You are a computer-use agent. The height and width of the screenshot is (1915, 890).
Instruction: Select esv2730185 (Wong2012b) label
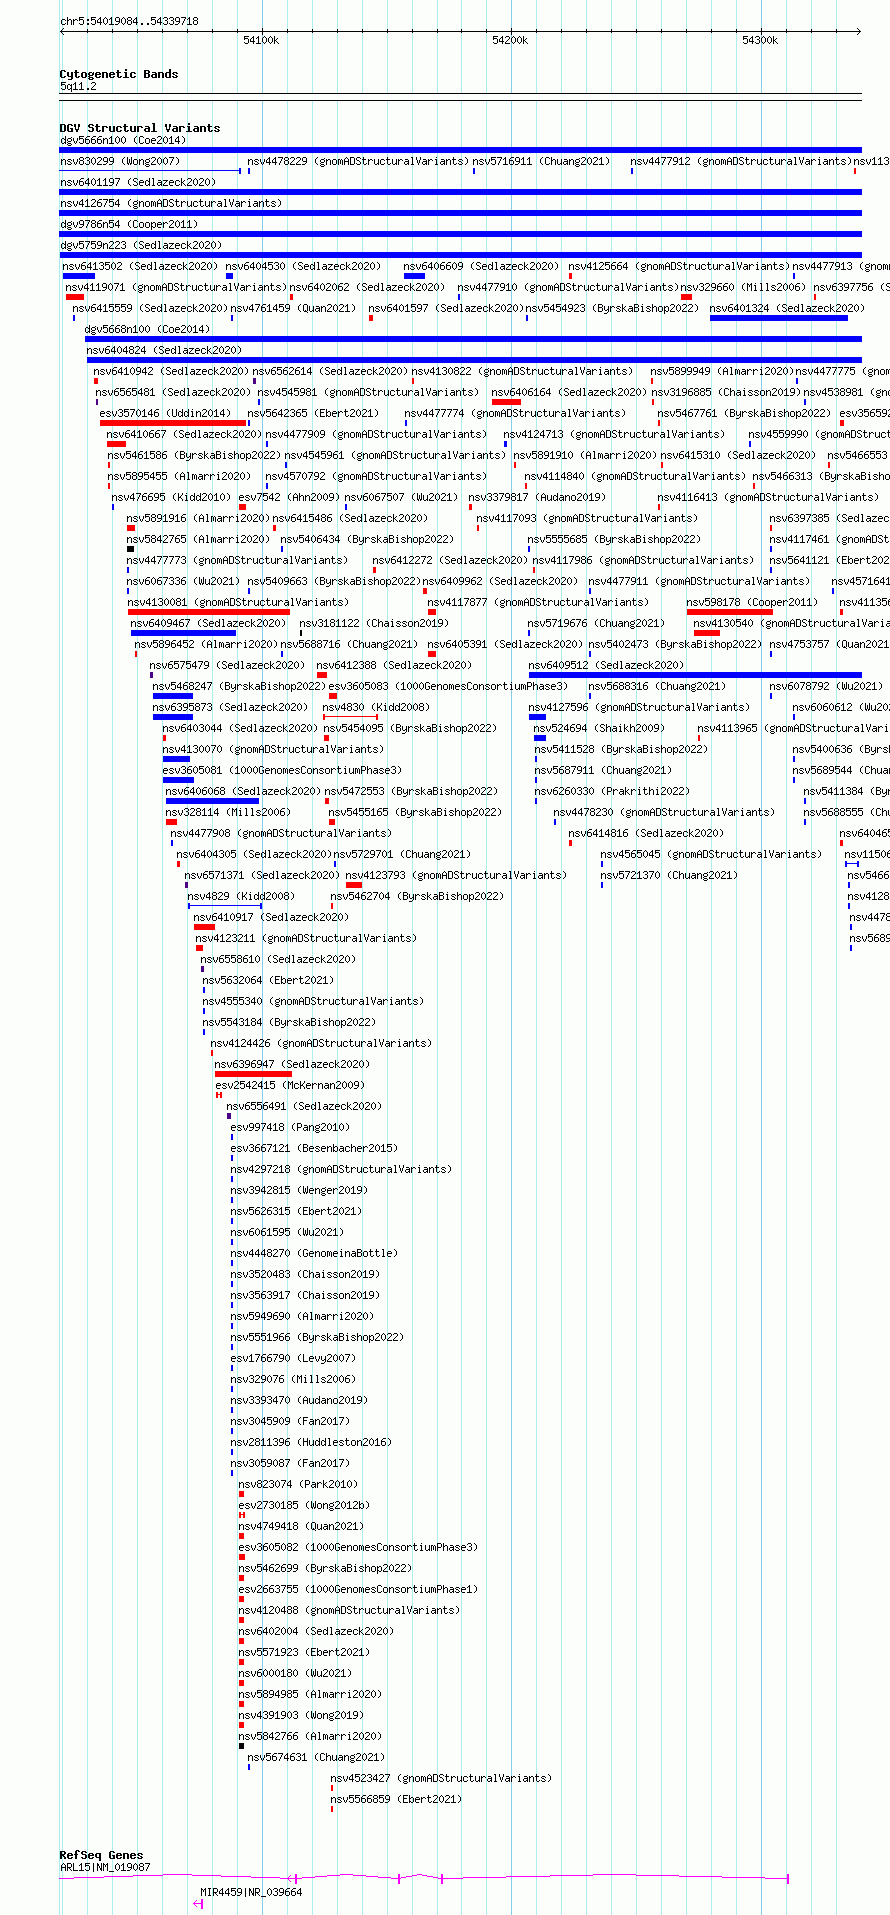pos(304,1505)
